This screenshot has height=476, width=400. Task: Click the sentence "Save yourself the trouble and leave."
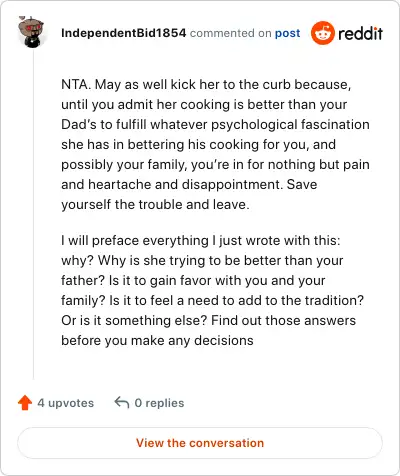[189, 194]
